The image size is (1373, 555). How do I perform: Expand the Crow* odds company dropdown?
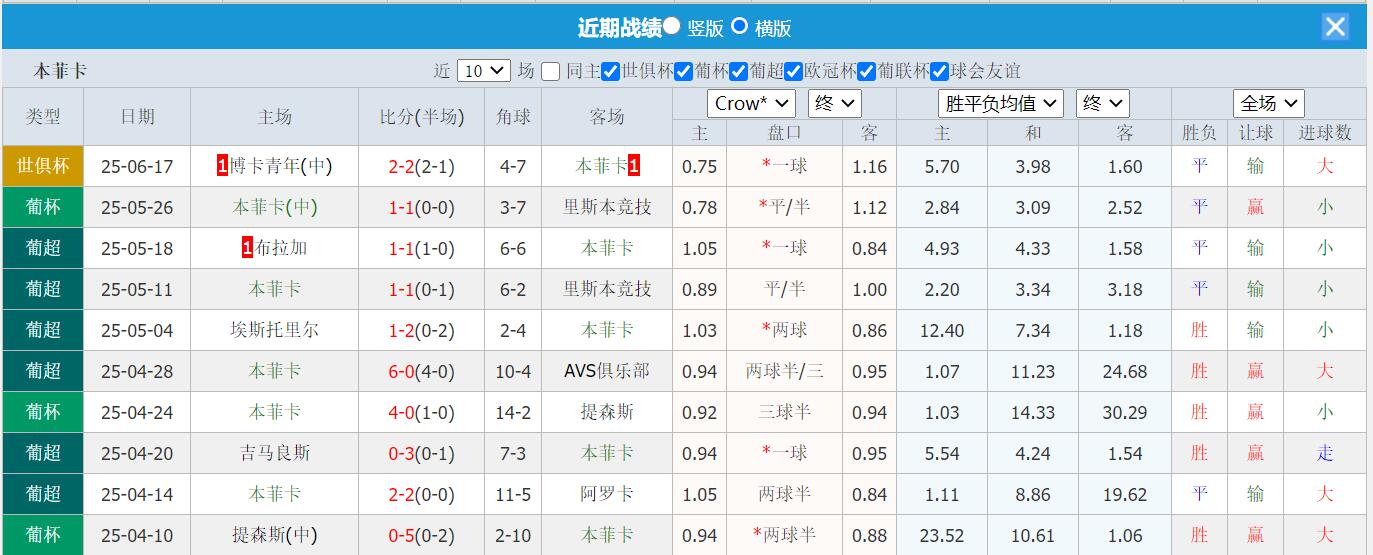[x=752, y=103]
